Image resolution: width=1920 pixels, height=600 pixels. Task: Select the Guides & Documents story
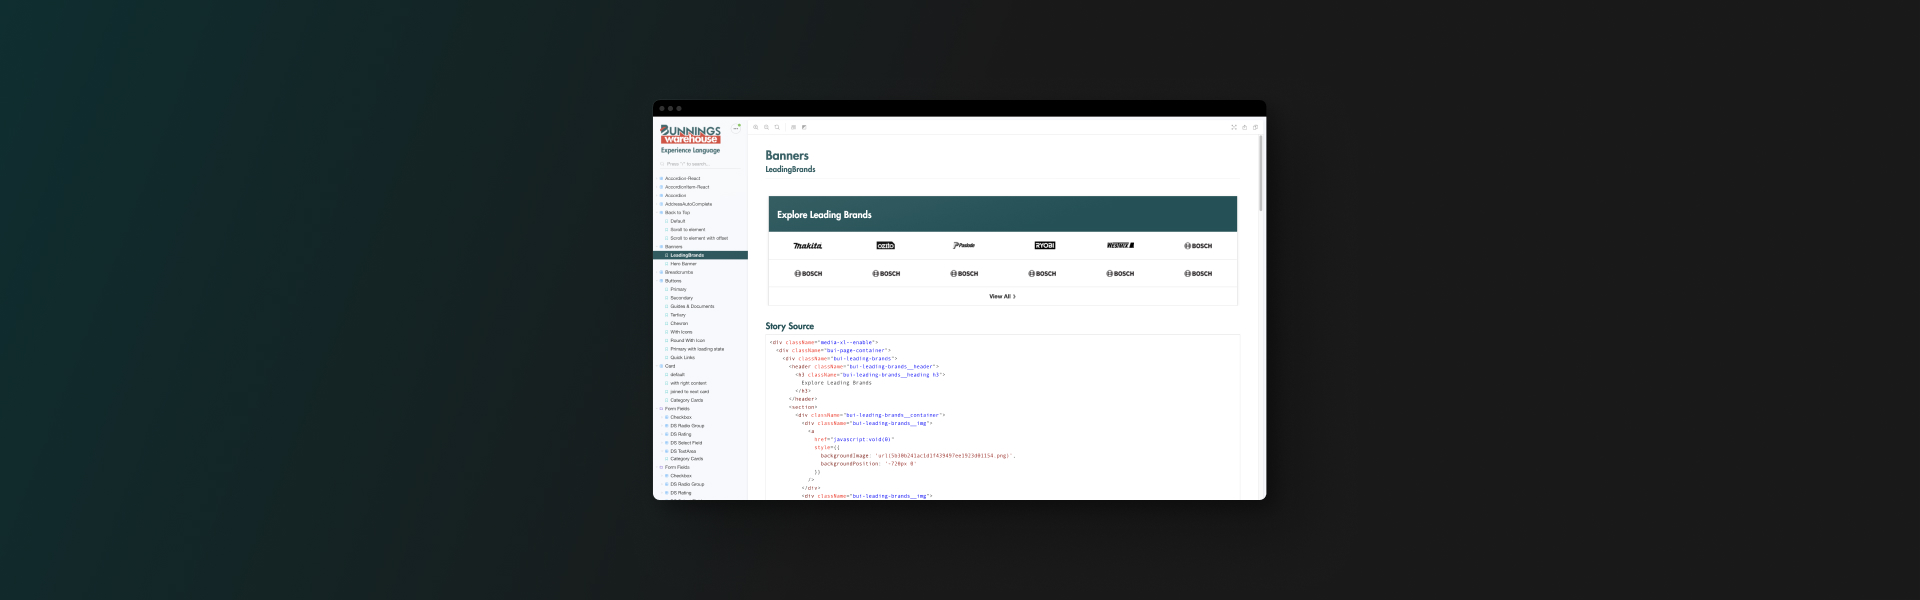click(692, 306)
